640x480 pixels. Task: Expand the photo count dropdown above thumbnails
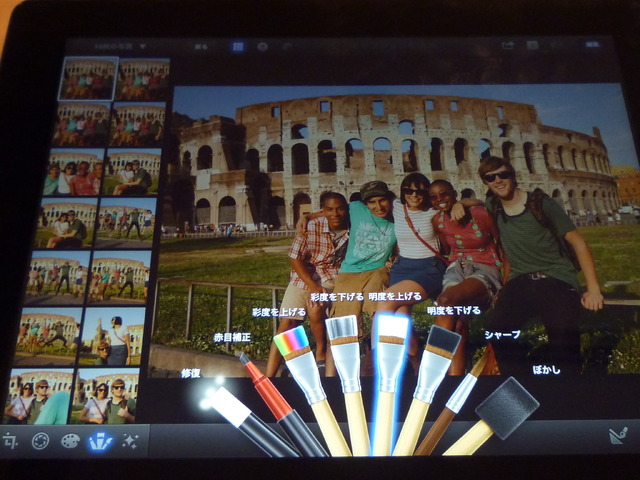pyautogui.click(x=120, y=46)
